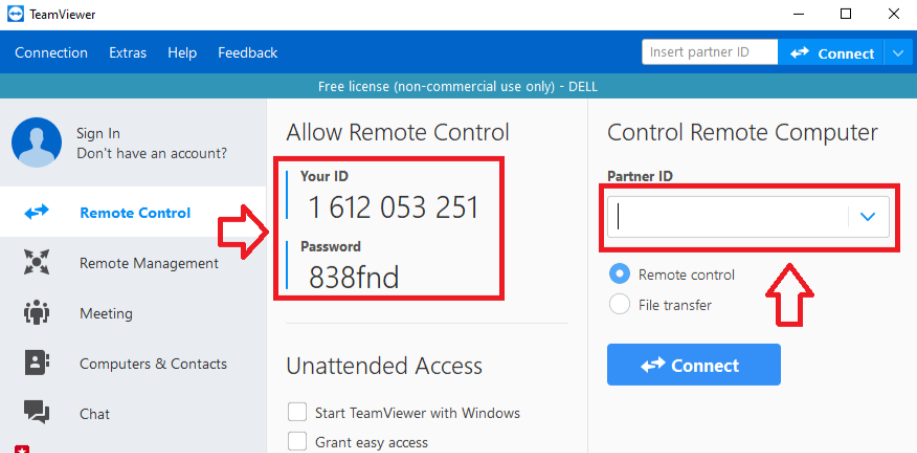
Task: Open the Extras menu
Action: click(x=127, y=53)
